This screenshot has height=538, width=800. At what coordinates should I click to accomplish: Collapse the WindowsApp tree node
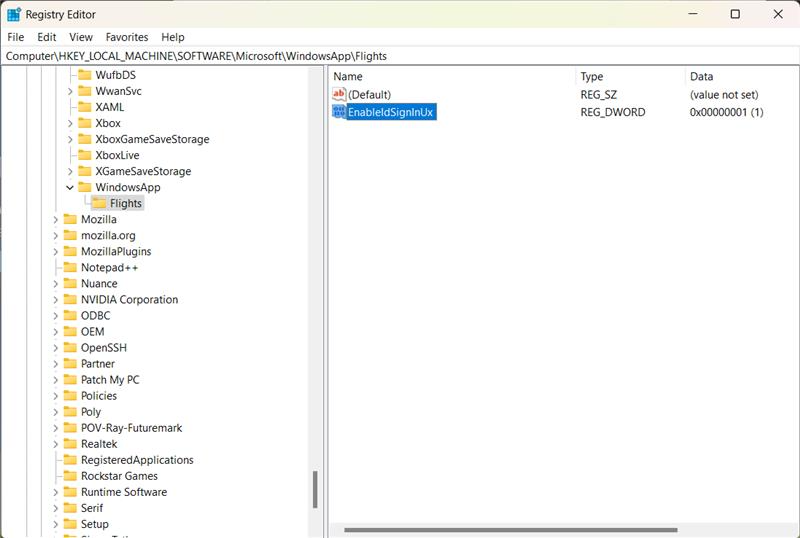(70, 188)
